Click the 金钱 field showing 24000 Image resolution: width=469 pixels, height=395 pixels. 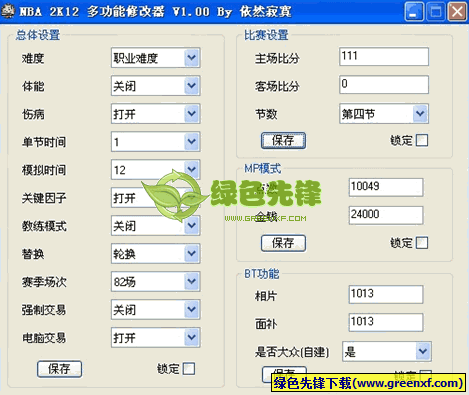[x=386, y=215]
